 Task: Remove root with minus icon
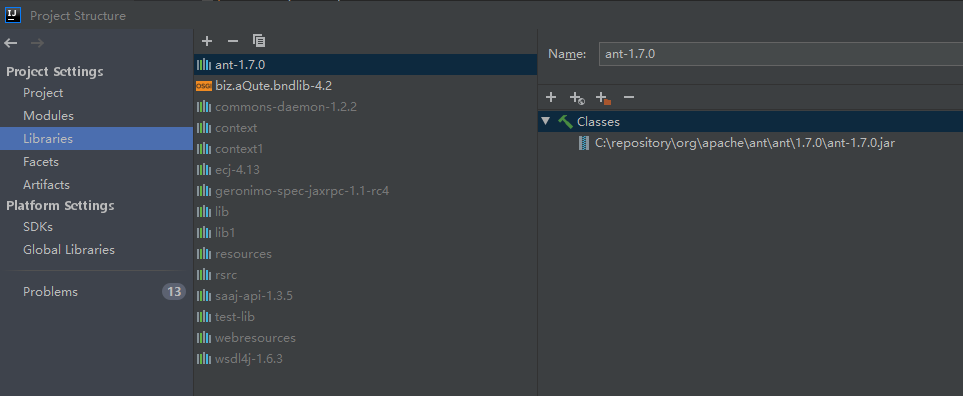click(628, 97)
